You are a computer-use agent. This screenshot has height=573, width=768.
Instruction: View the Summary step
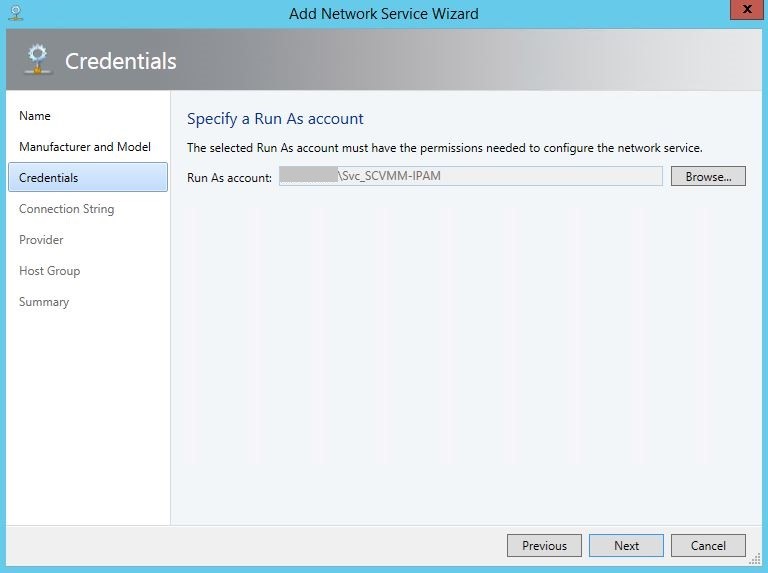point(44,302)
